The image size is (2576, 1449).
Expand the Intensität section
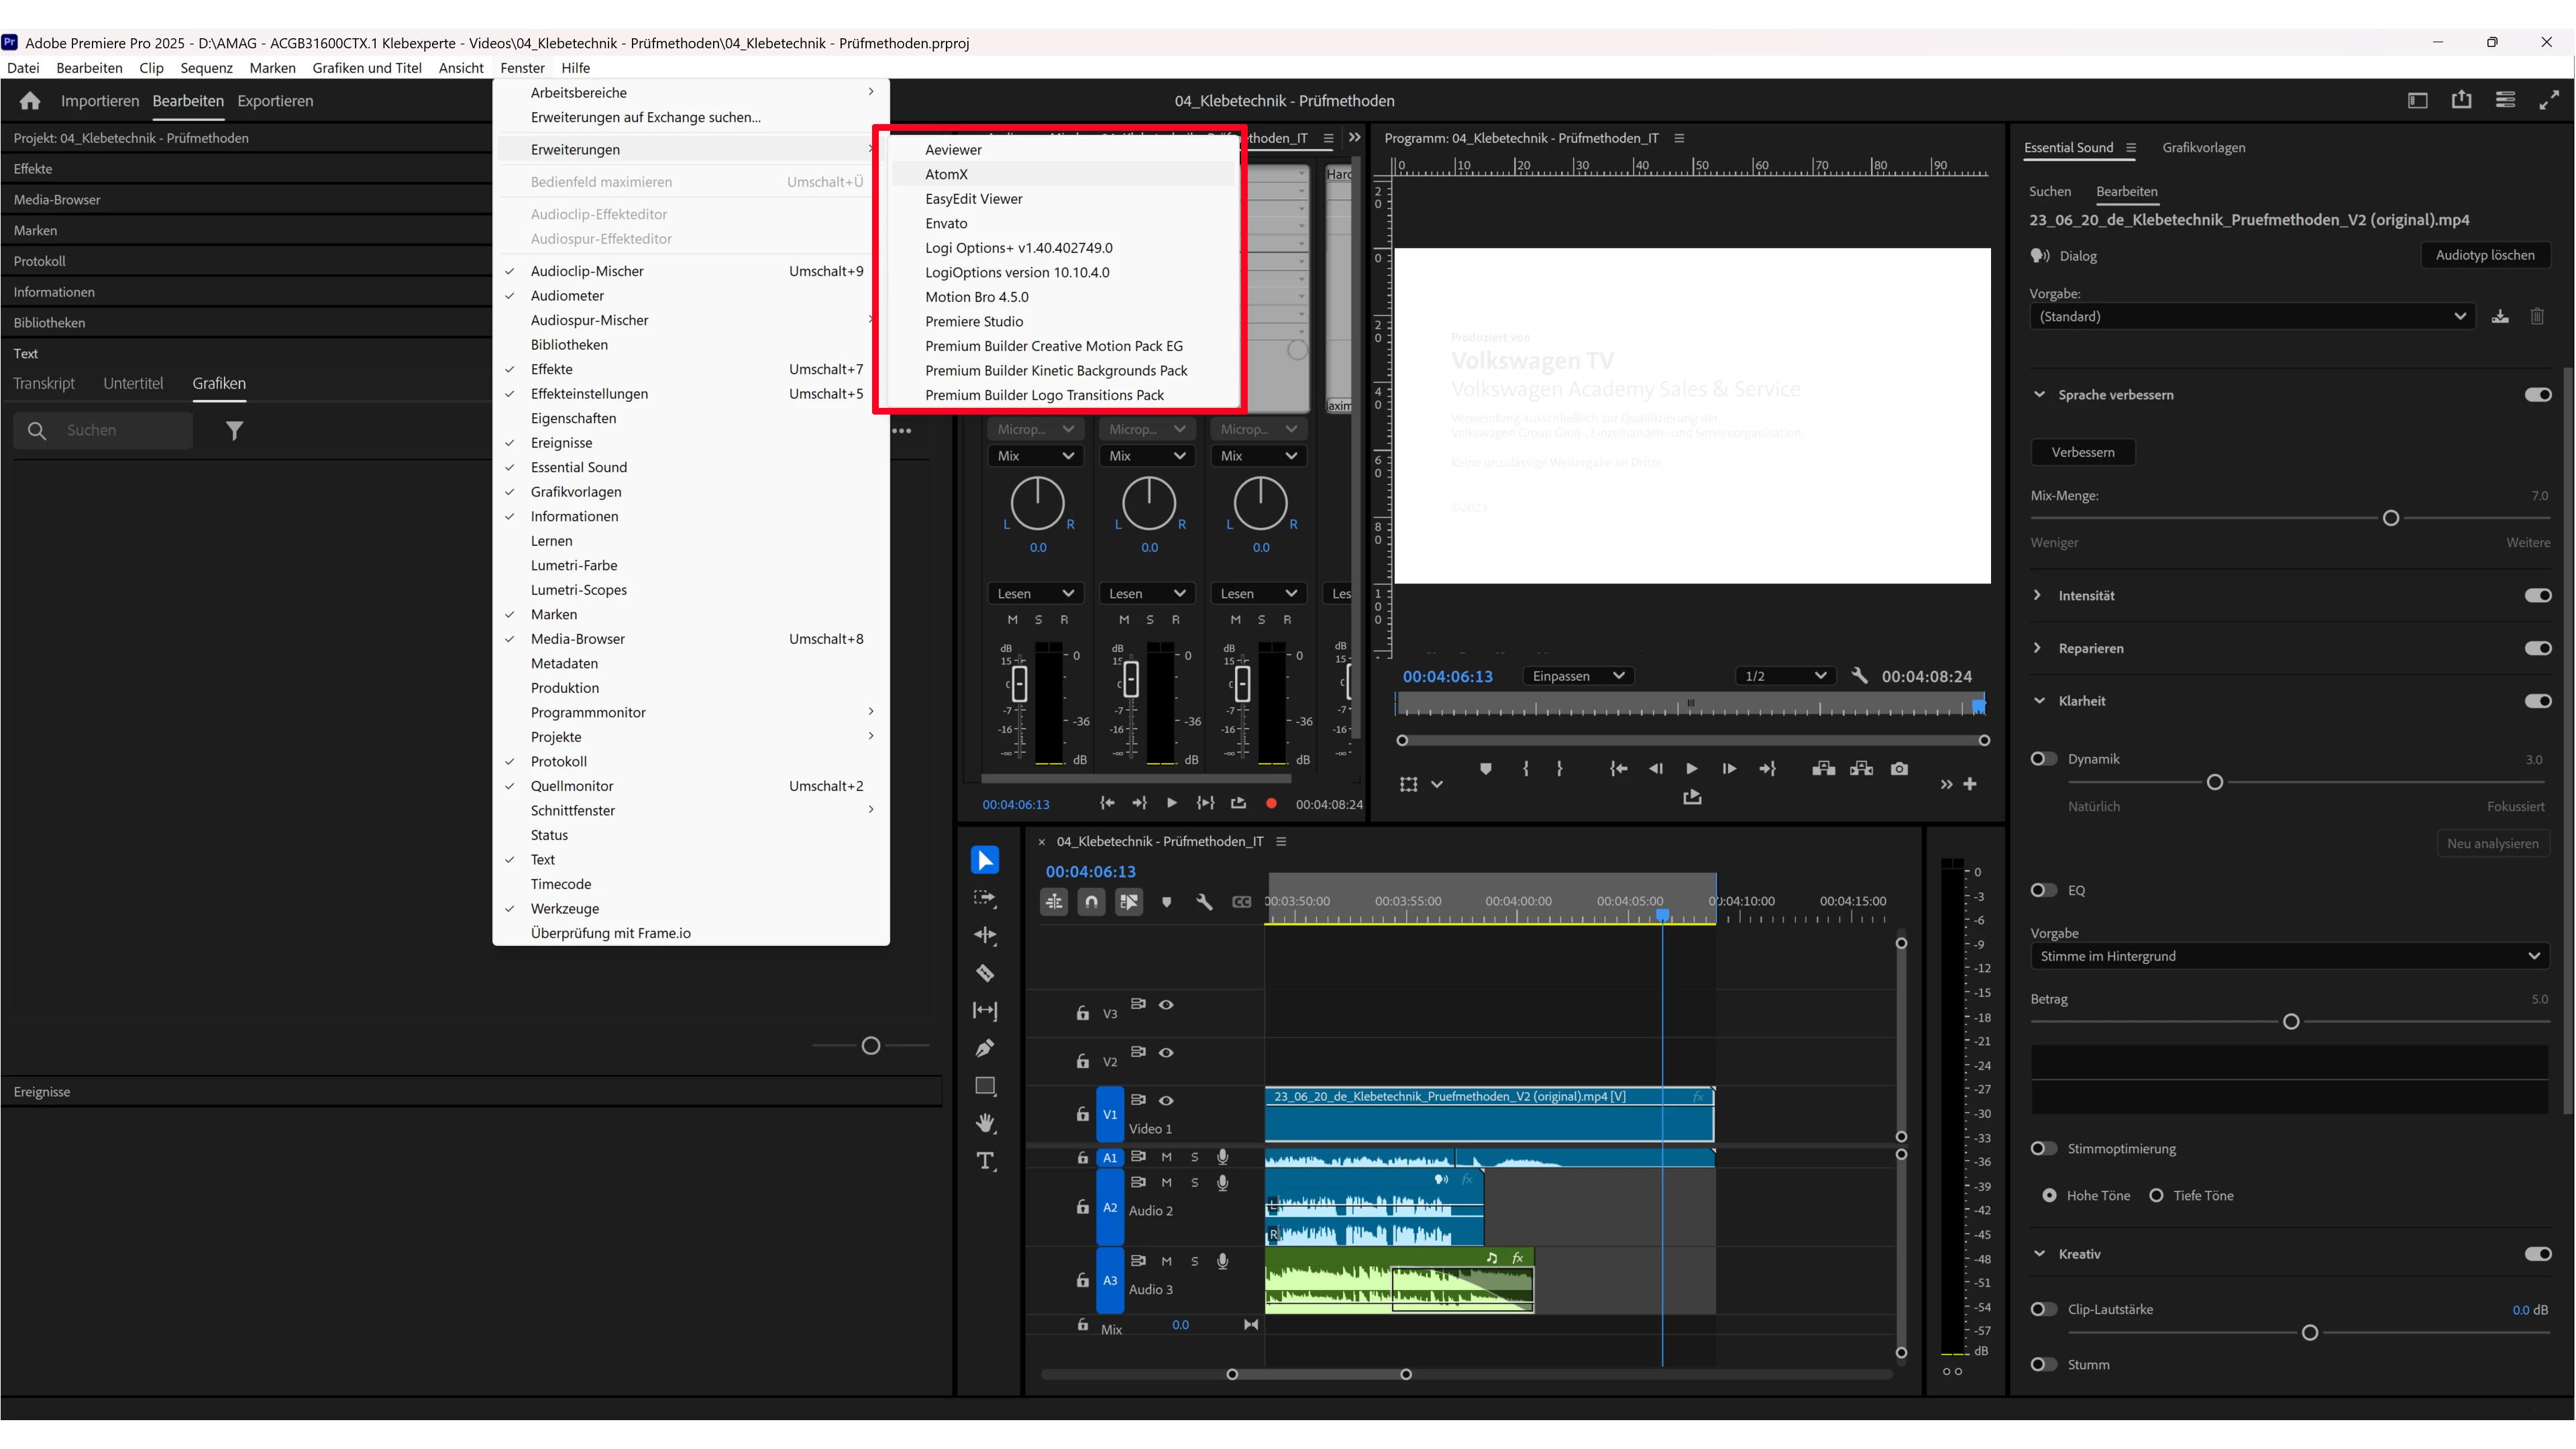click(x=2038, y=595)
